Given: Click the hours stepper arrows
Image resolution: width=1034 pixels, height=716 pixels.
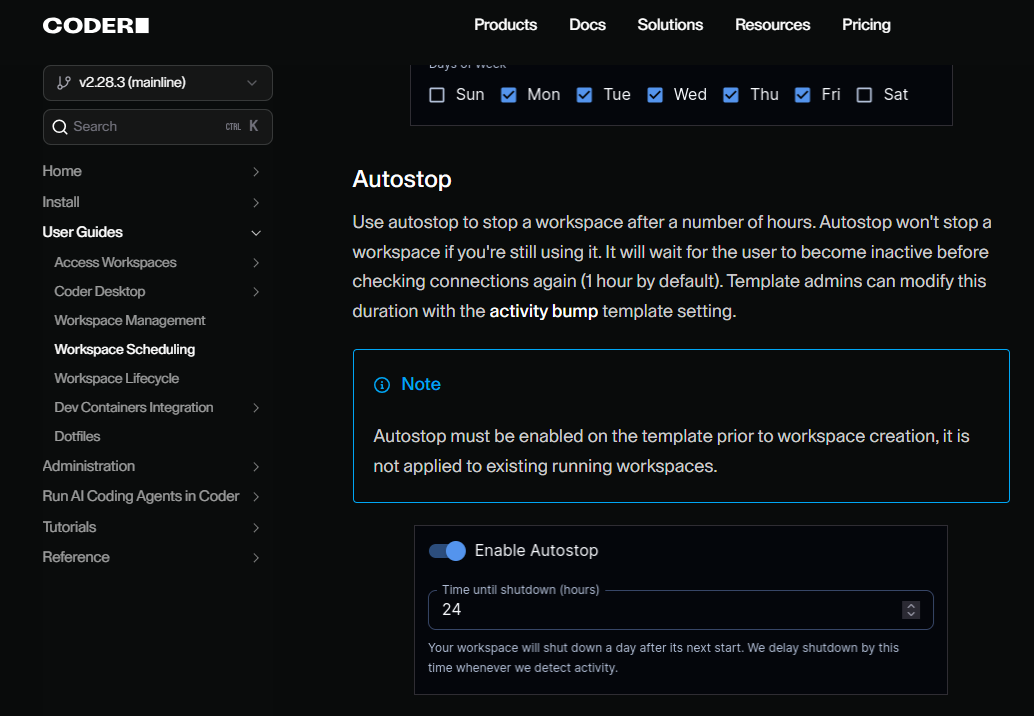Looking at the screenshot, I should click(x=910, y=609).
